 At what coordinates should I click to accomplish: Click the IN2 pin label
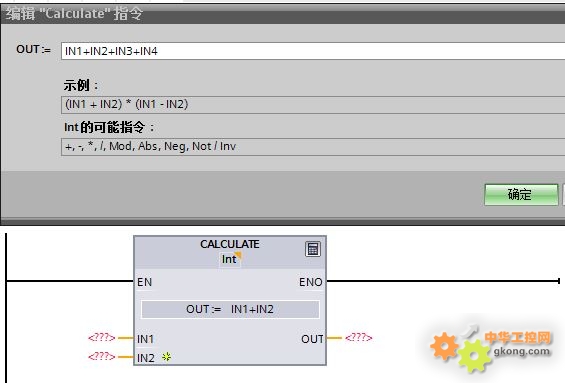pyautogui.click(x=146, y=358)
